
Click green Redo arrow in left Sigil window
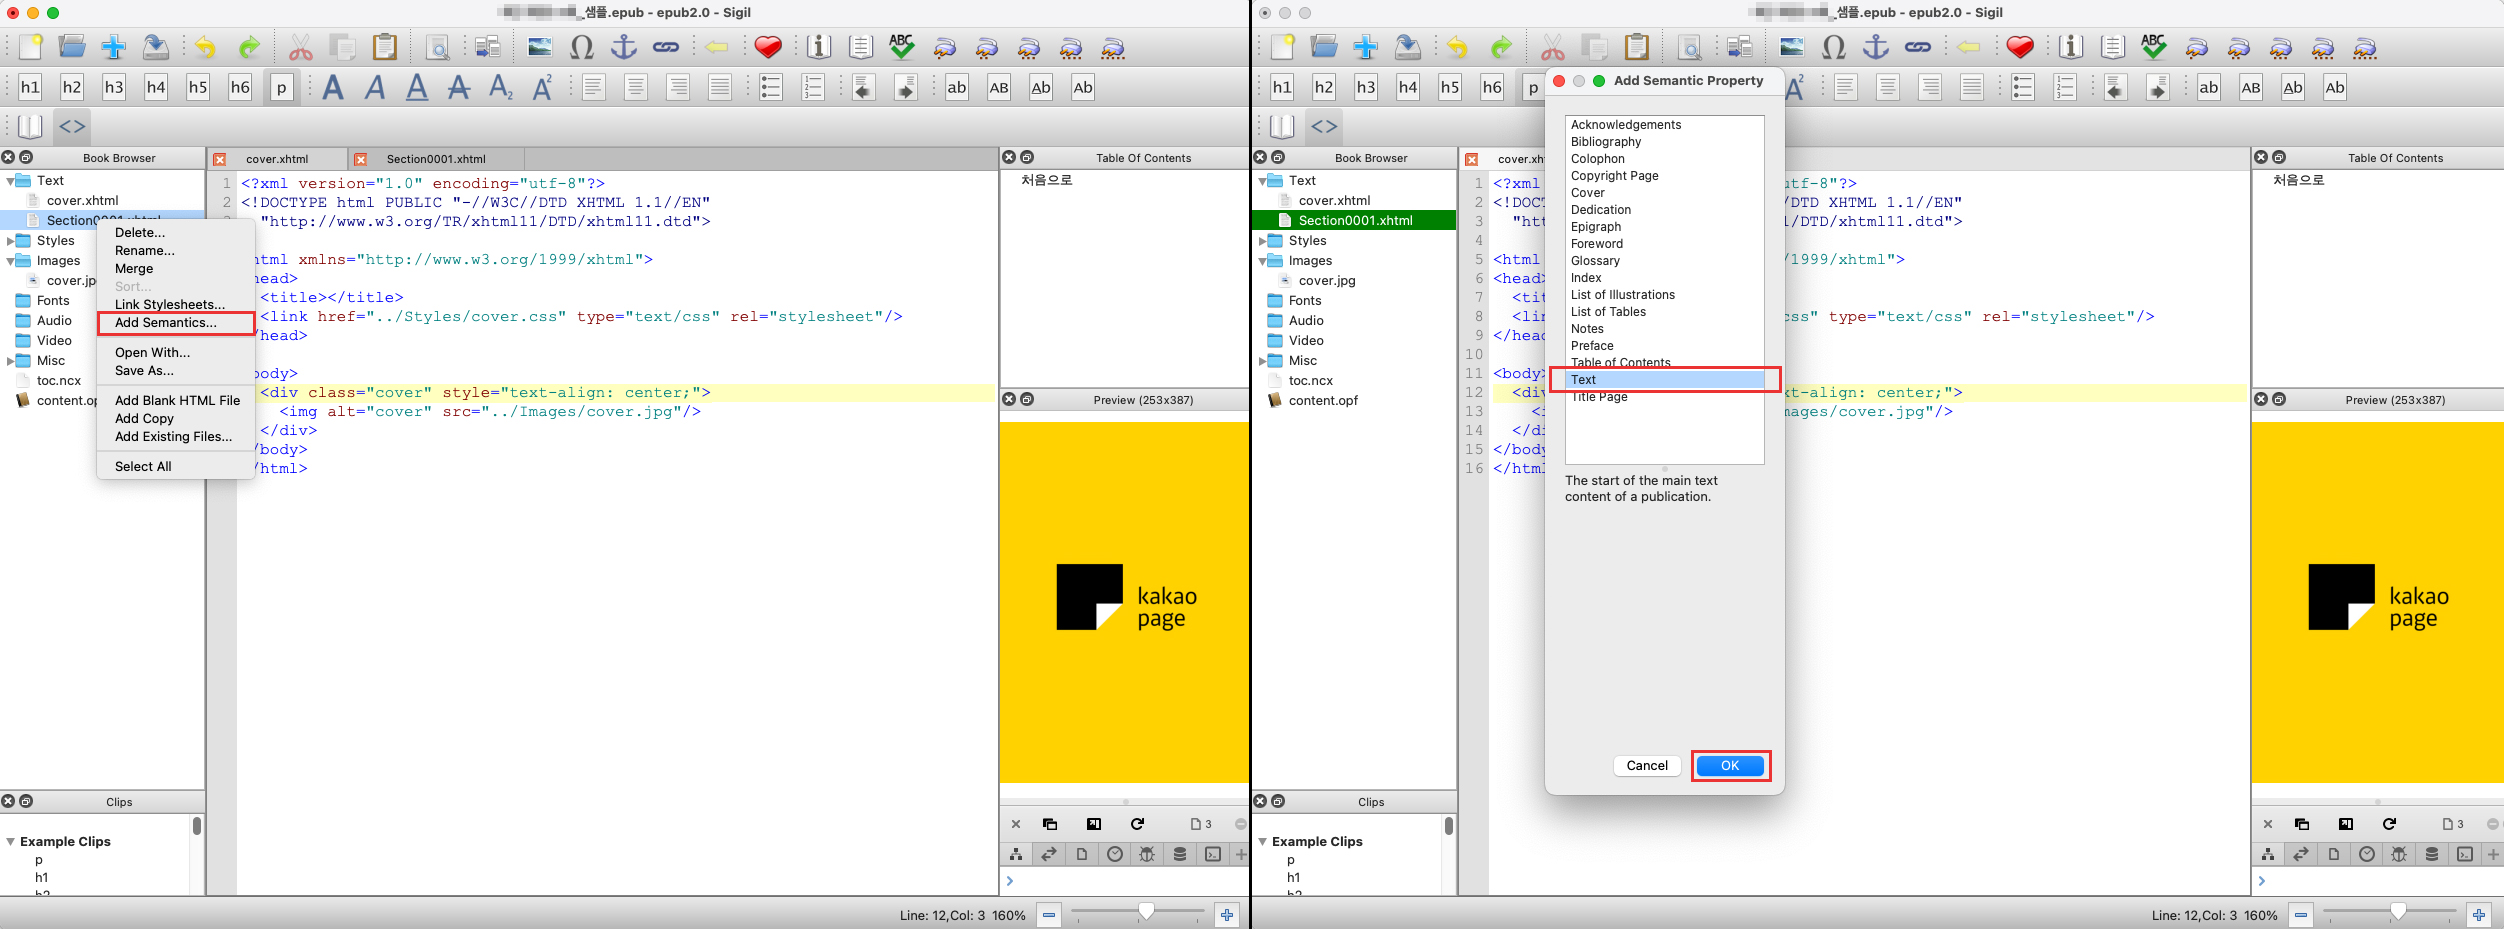tap(249, 47)
